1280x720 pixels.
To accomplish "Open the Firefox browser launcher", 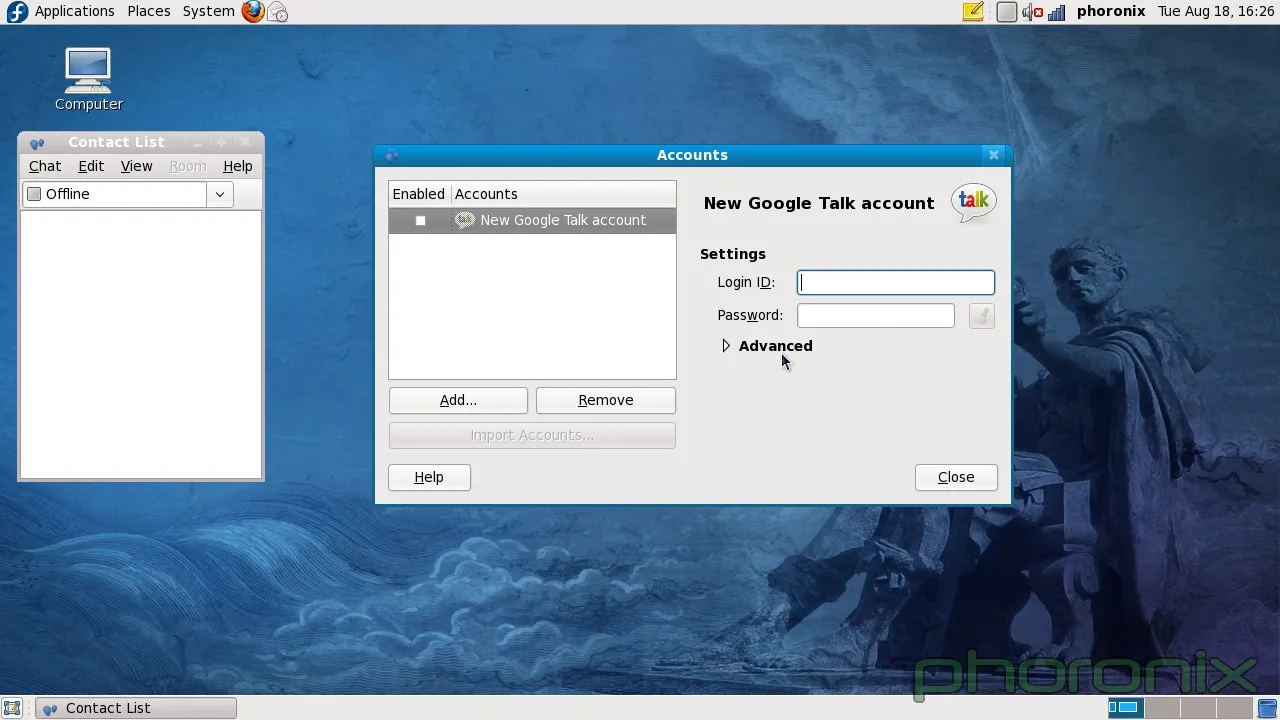I will tap(253, 12).
